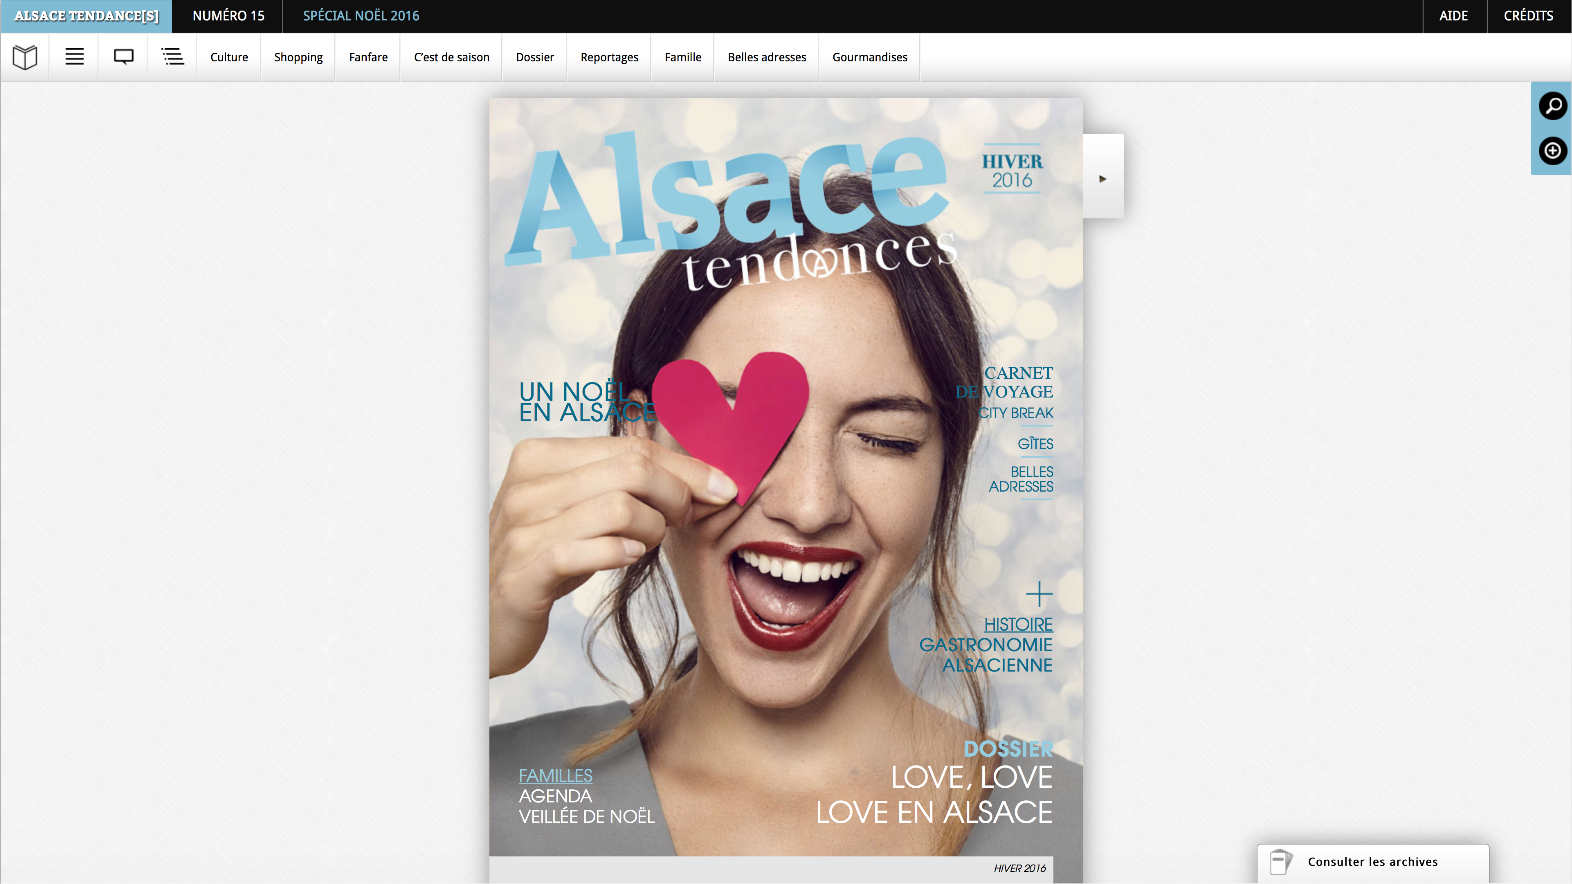1572x884 pixels.
Task: Click Carnet de Voyage cover text
Action: [x=1004, y=382]
